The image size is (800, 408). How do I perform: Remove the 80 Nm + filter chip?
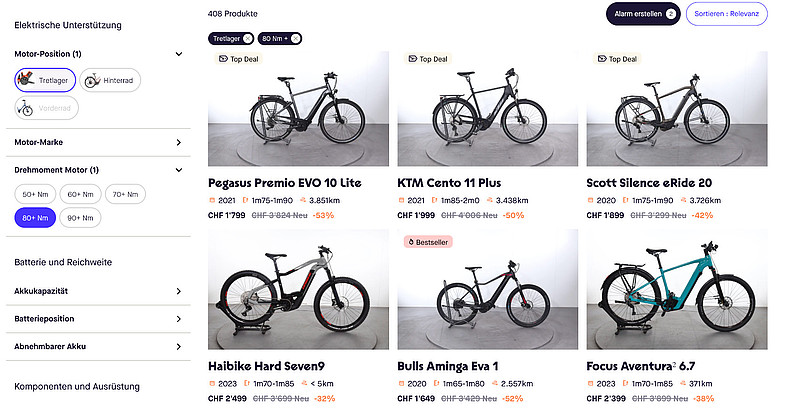pos(296,38)
